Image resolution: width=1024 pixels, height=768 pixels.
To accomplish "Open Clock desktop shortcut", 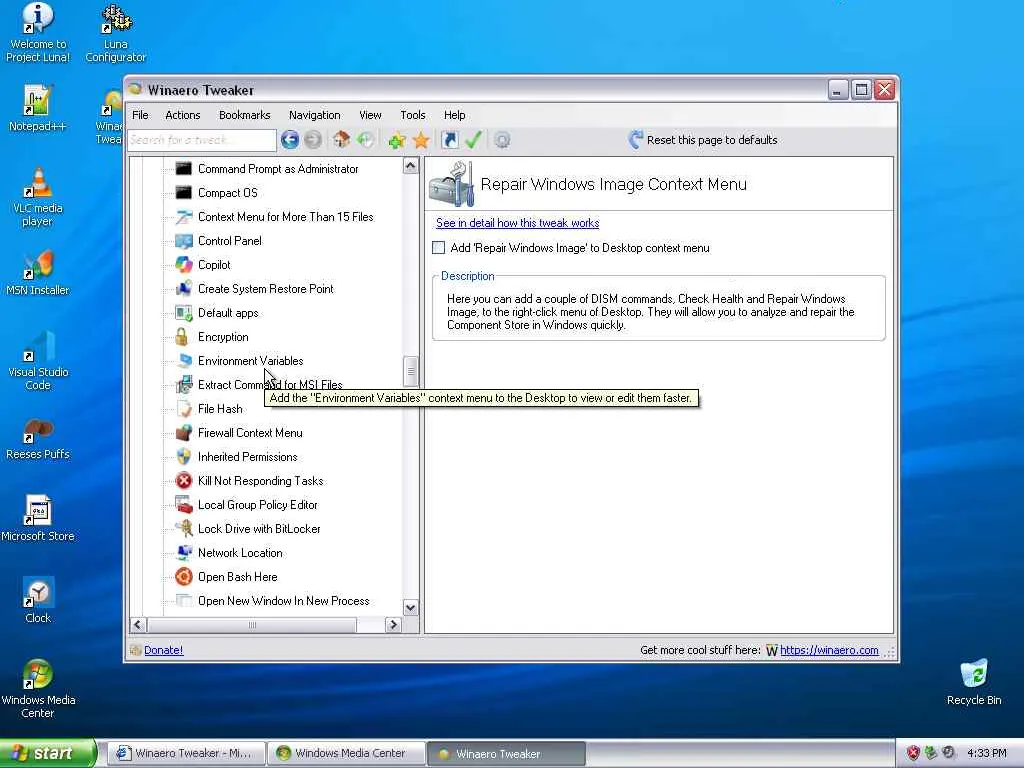I will (37, 600).
